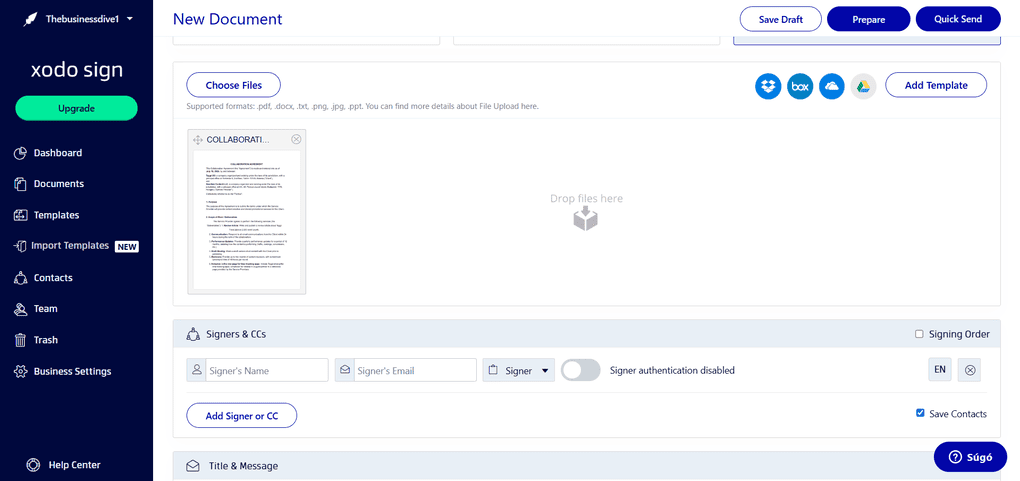Click the feather account icon
The image size is (1020, 481).
[30, 19]
